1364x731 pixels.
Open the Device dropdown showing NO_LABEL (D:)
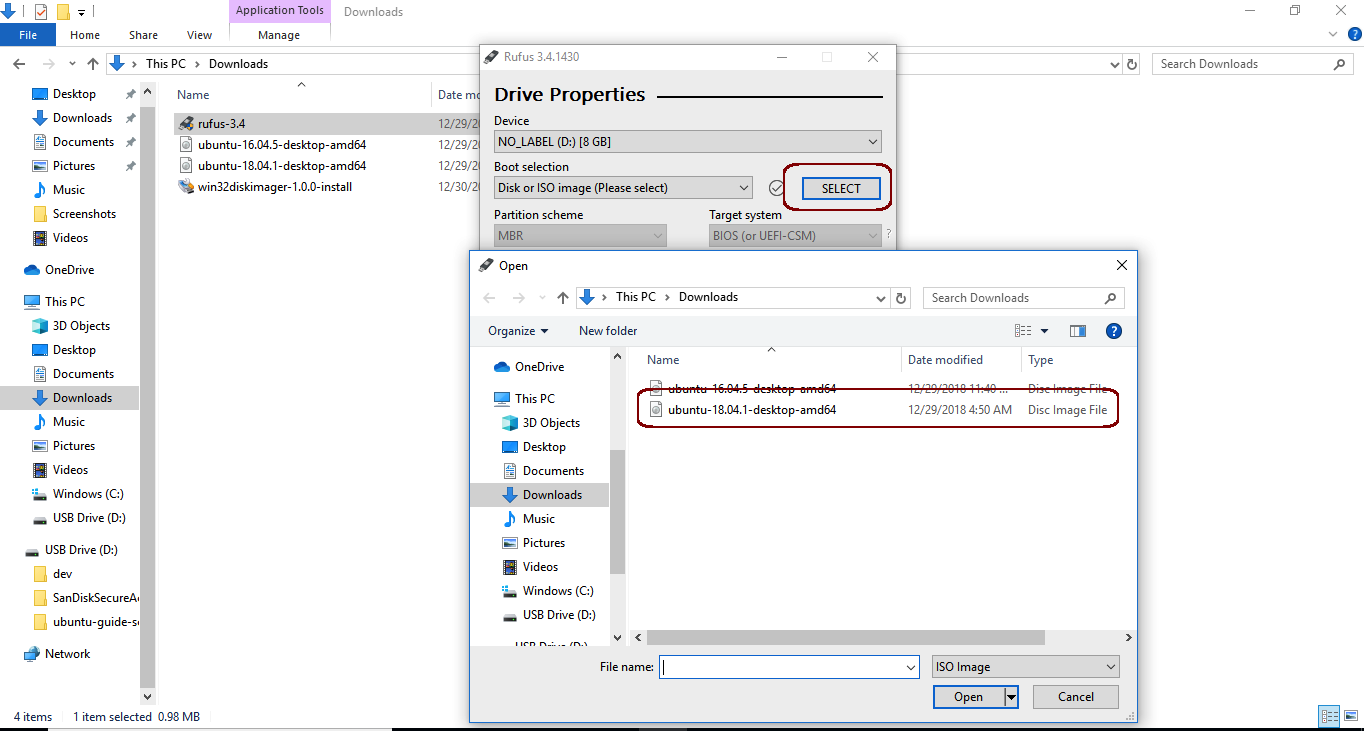tap(688, 142)
